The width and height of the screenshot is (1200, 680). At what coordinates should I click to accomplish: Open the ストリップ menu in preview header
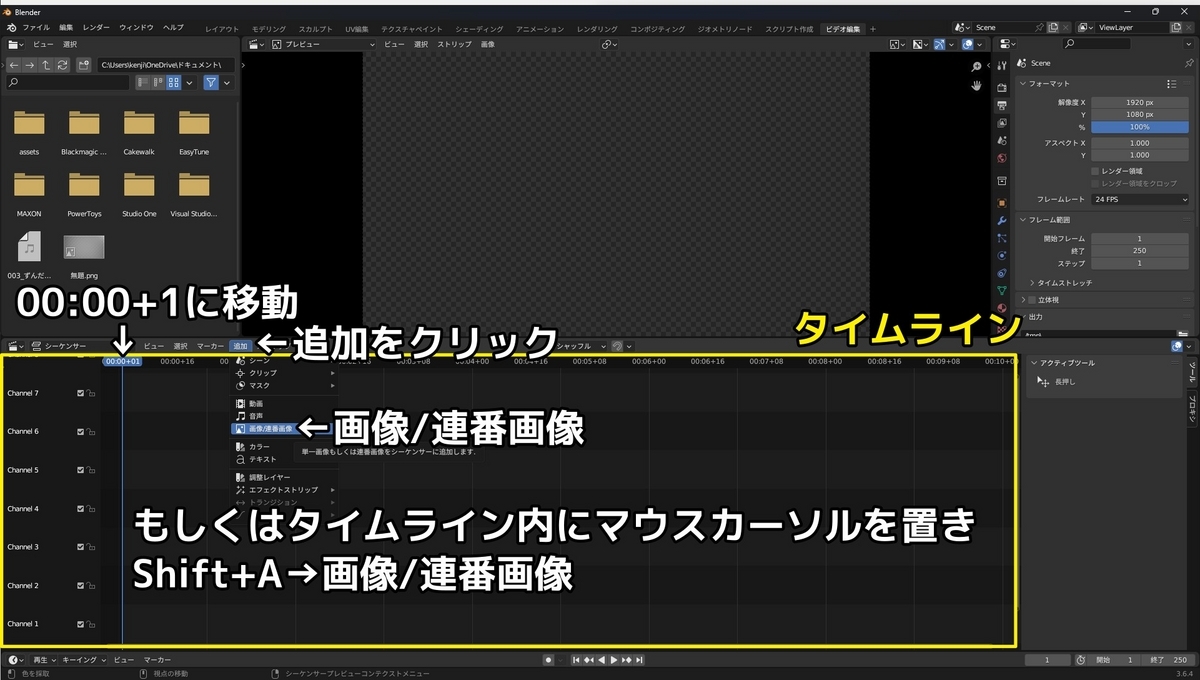(x=454, y=45)
